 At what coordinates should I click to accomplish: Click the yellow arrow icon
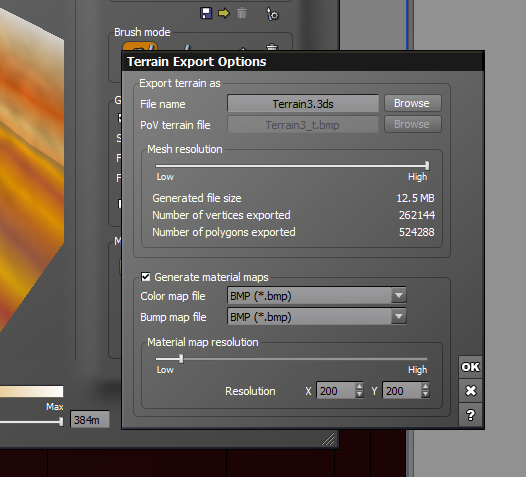tap(224, 13)
